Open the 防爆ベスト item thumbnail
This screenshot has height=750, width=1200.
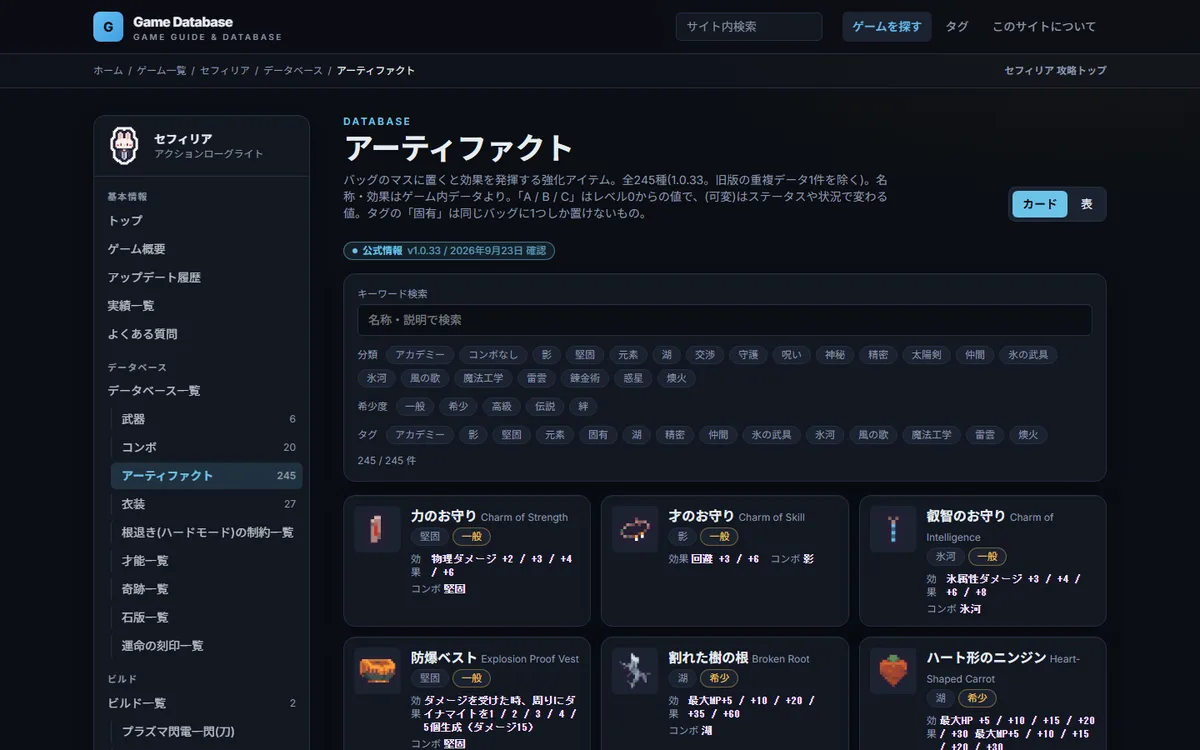point(377,671)
